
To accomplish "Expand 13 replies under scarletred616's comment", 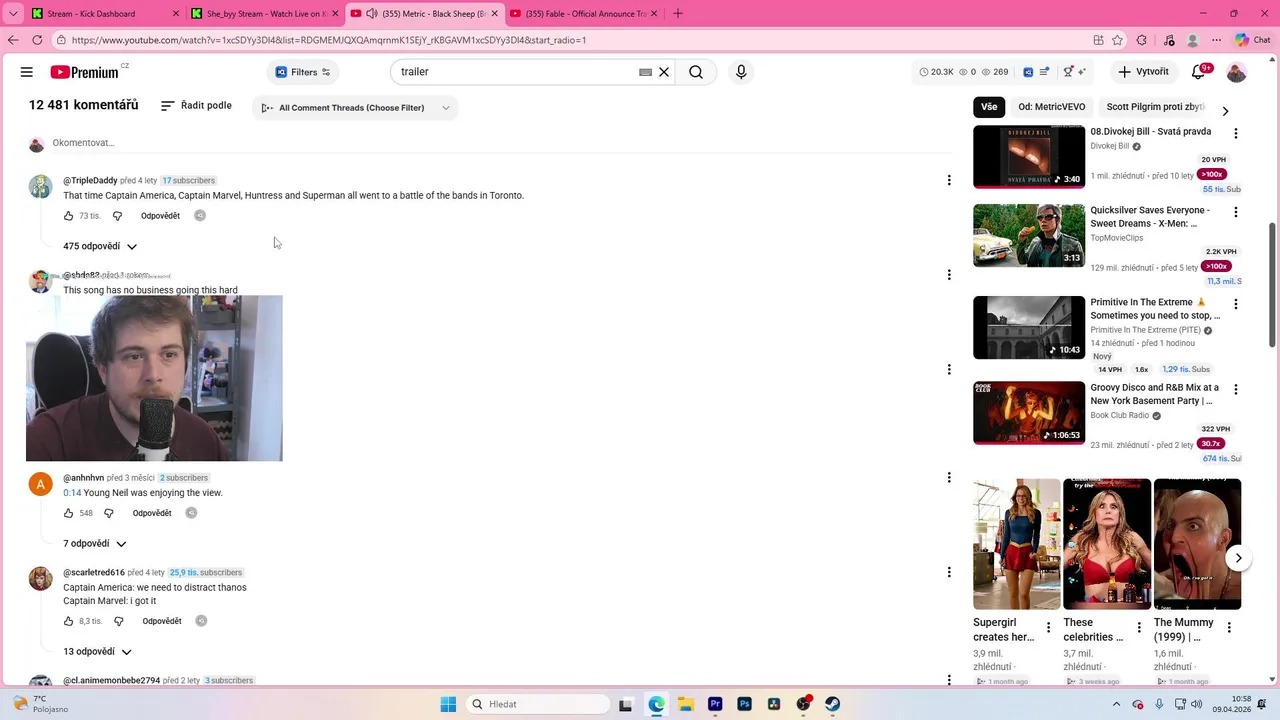I will 97,651.
